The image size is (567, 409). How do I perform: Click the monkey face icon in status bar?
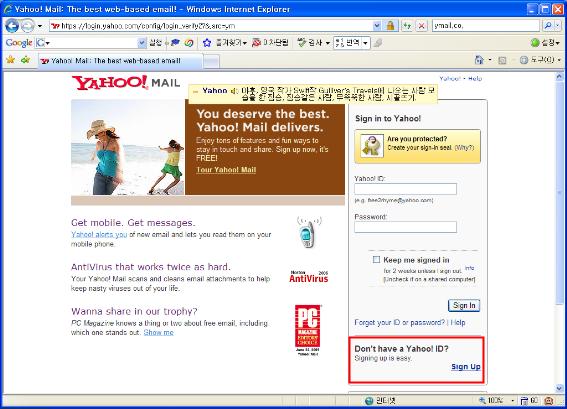pos(549,400)
